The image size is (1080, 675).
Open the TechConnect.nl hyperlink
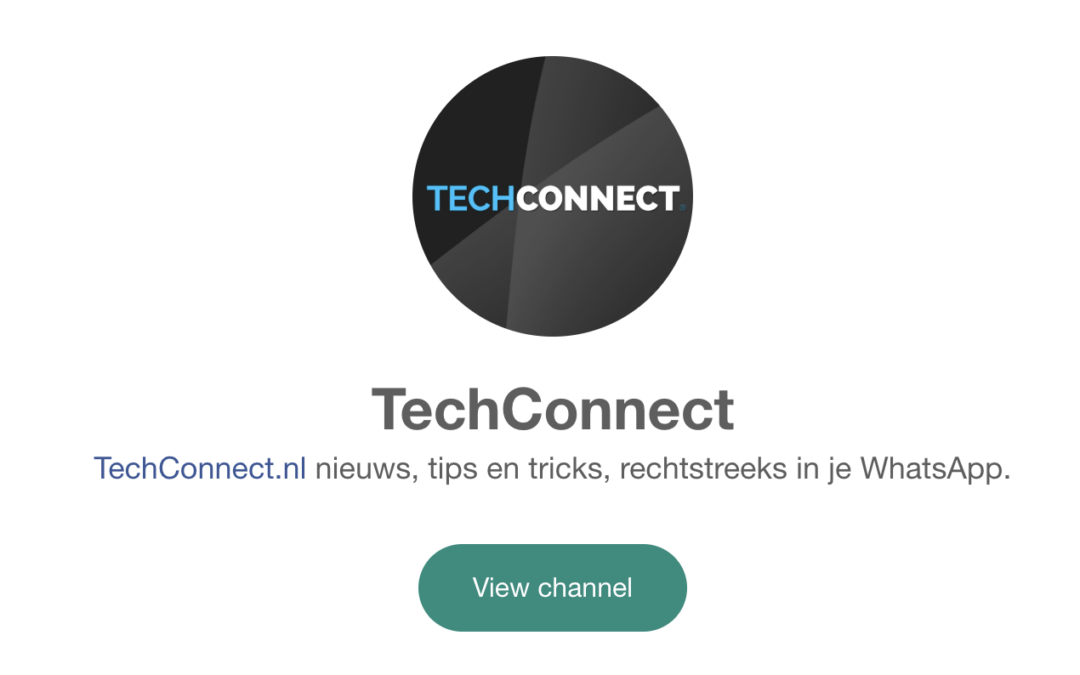[200, 468]
